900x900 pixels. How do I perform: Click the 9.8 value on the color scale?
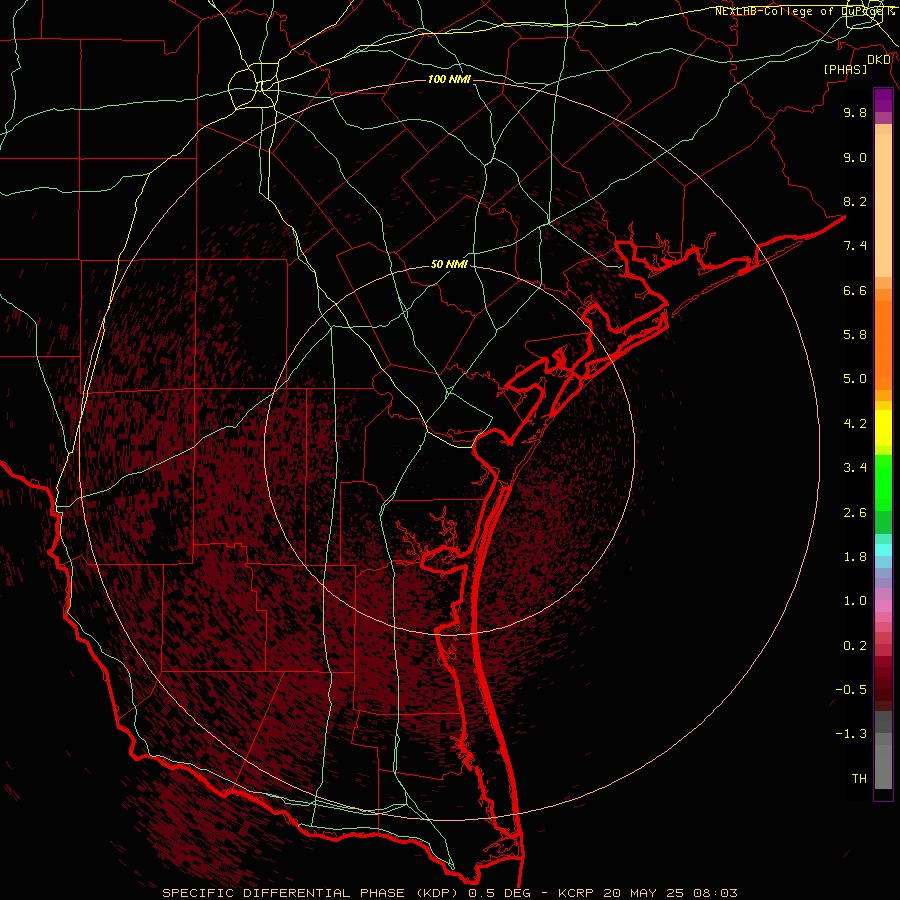pyautogui.click(x=855, y=112)
